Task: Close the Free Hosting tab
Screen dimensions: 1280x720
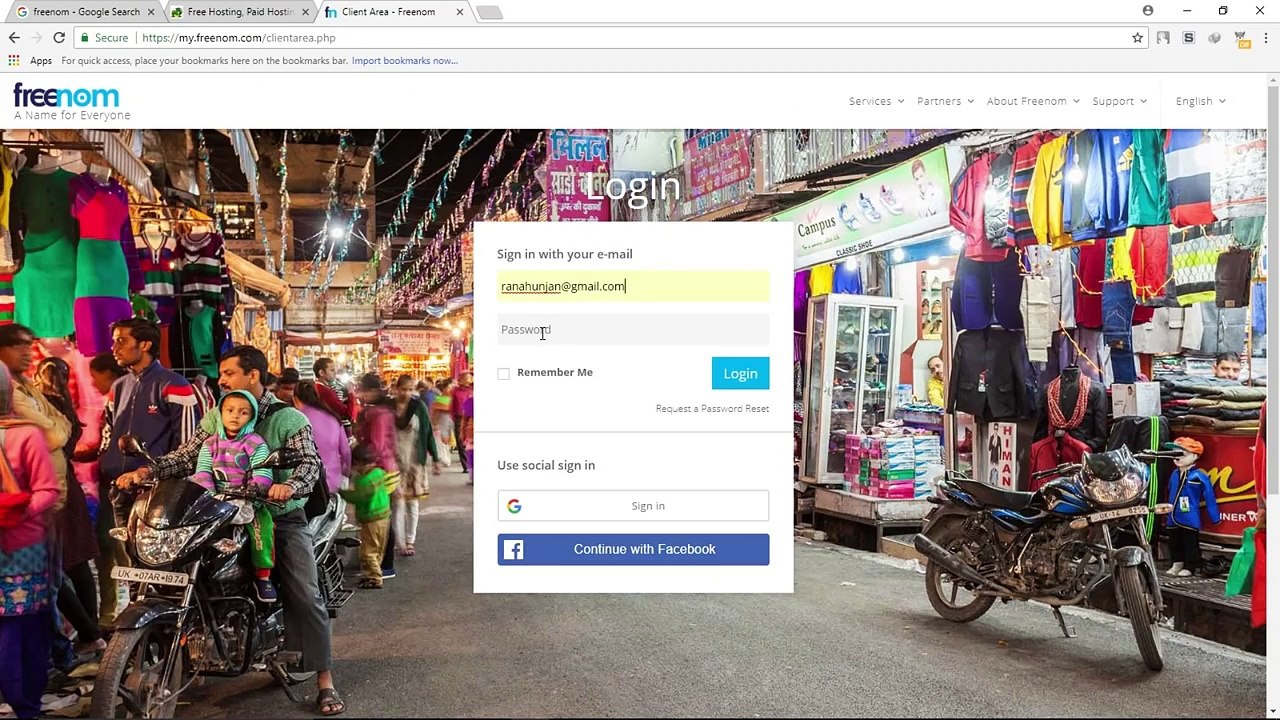Action: tap(304, 12)
